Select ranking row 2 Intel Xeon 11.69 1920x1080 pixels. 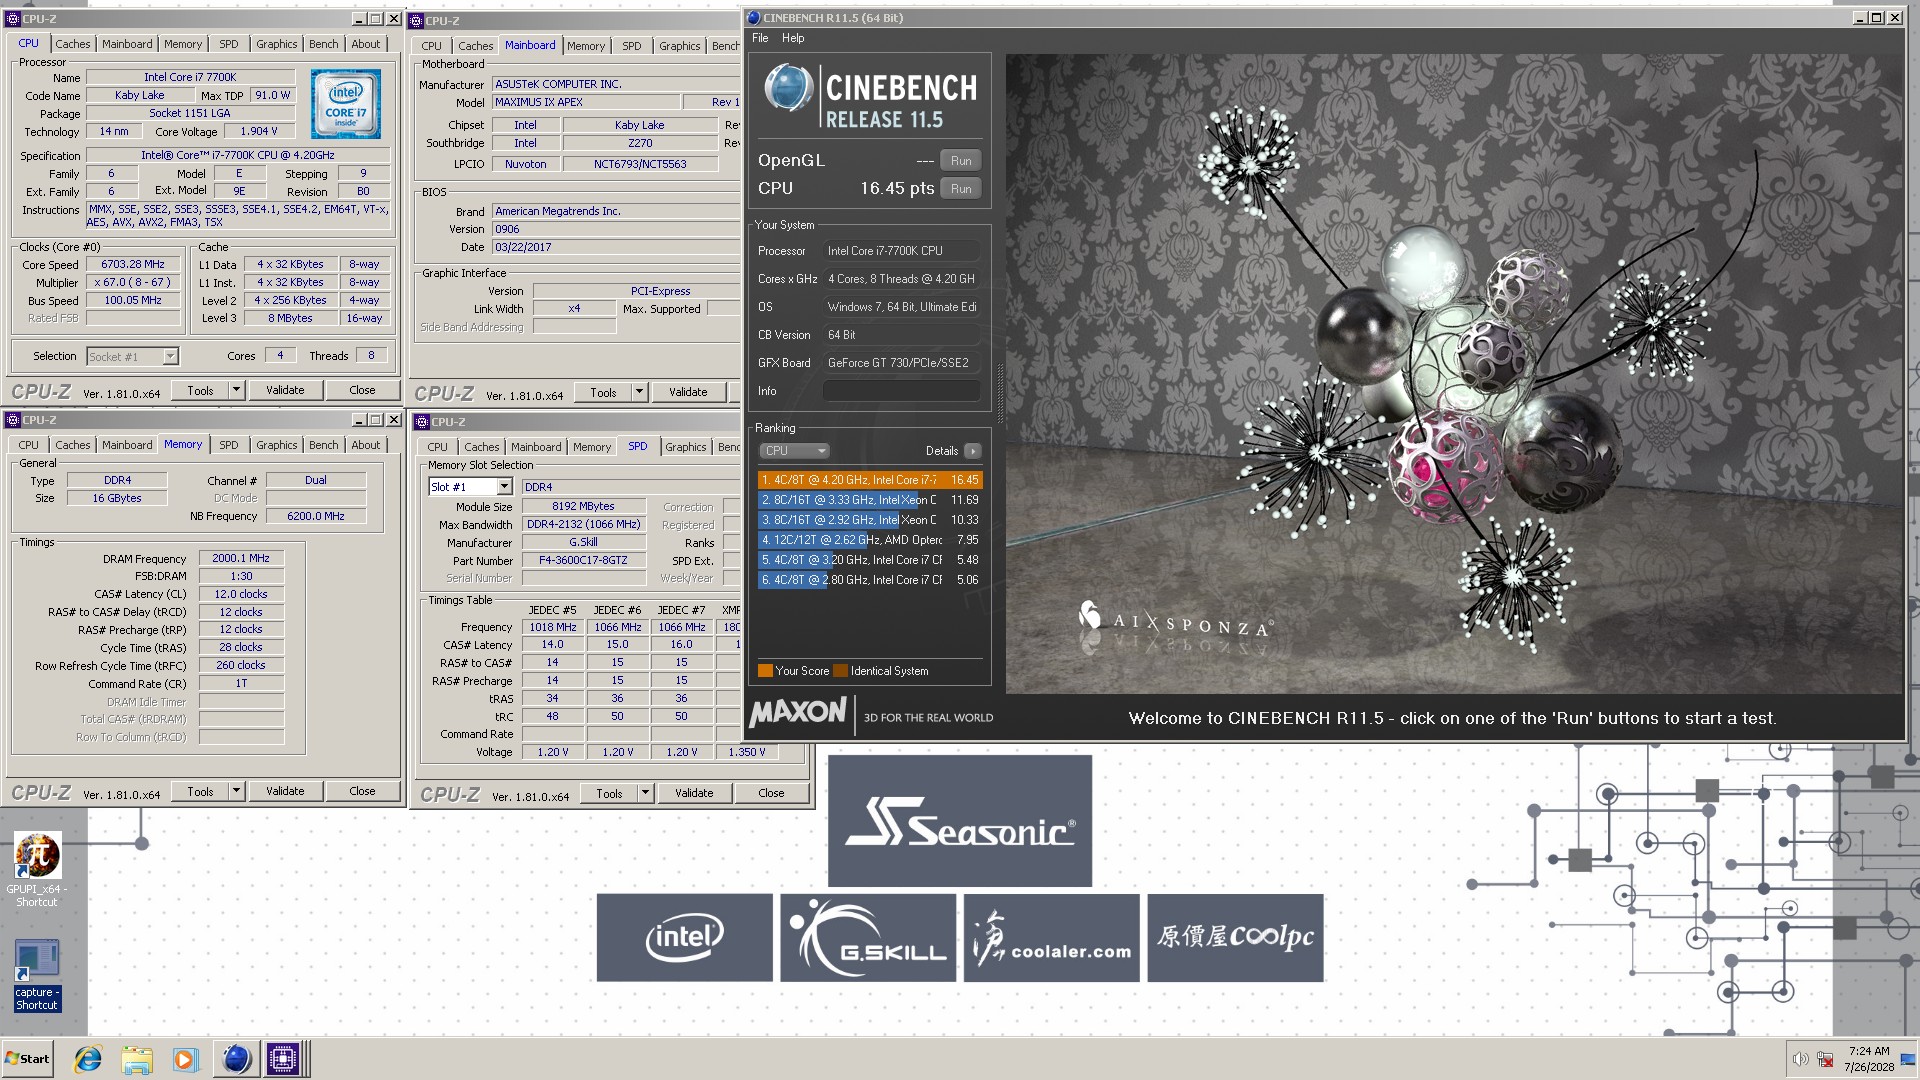coord(869,500)
